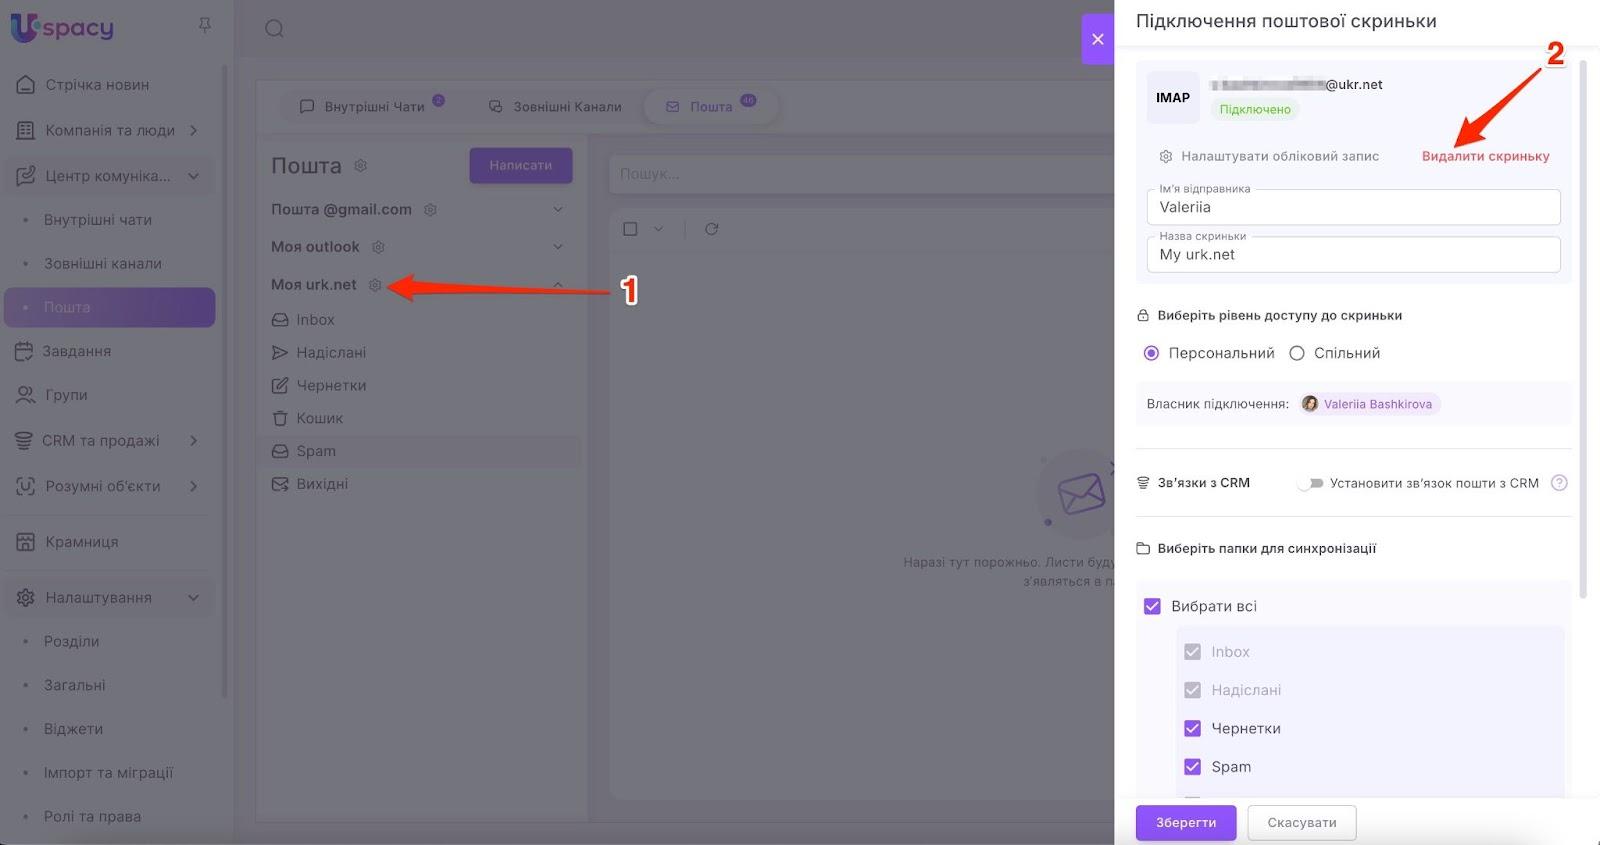
Task: Edit the Назва скриньки field
Action: pyautogui.click(x=1353, y=254)
